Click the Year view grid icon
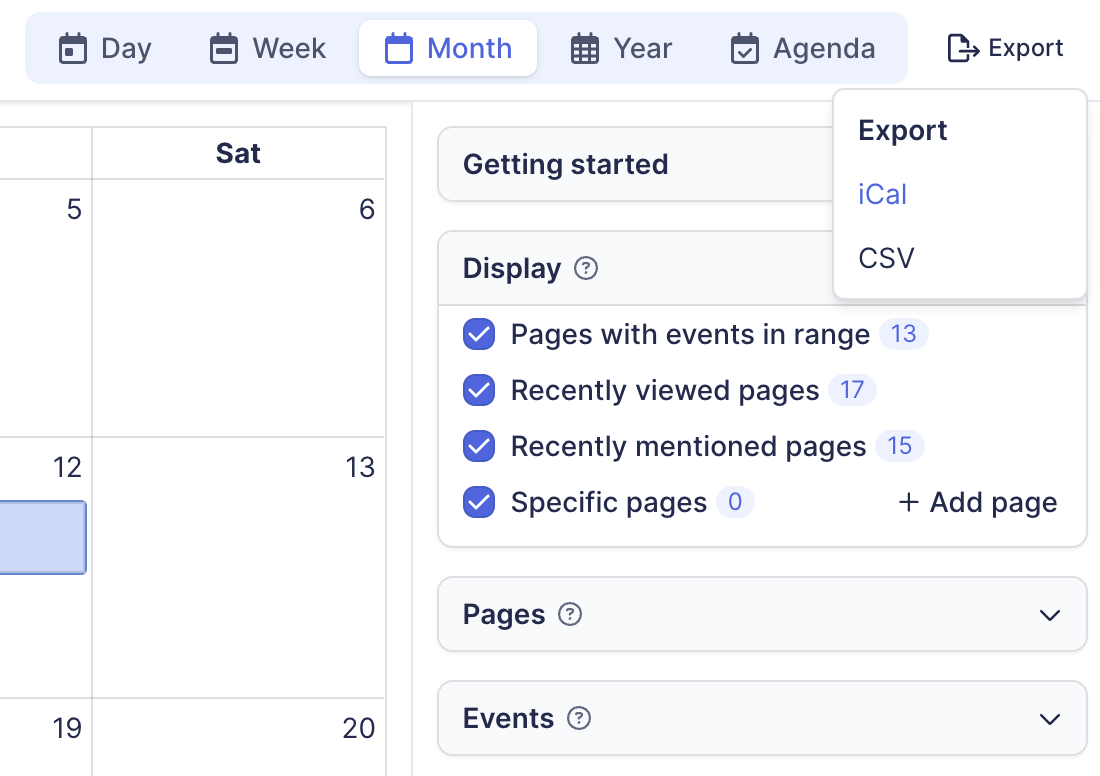Screen dimensions: 1100x776 point(585,48)
